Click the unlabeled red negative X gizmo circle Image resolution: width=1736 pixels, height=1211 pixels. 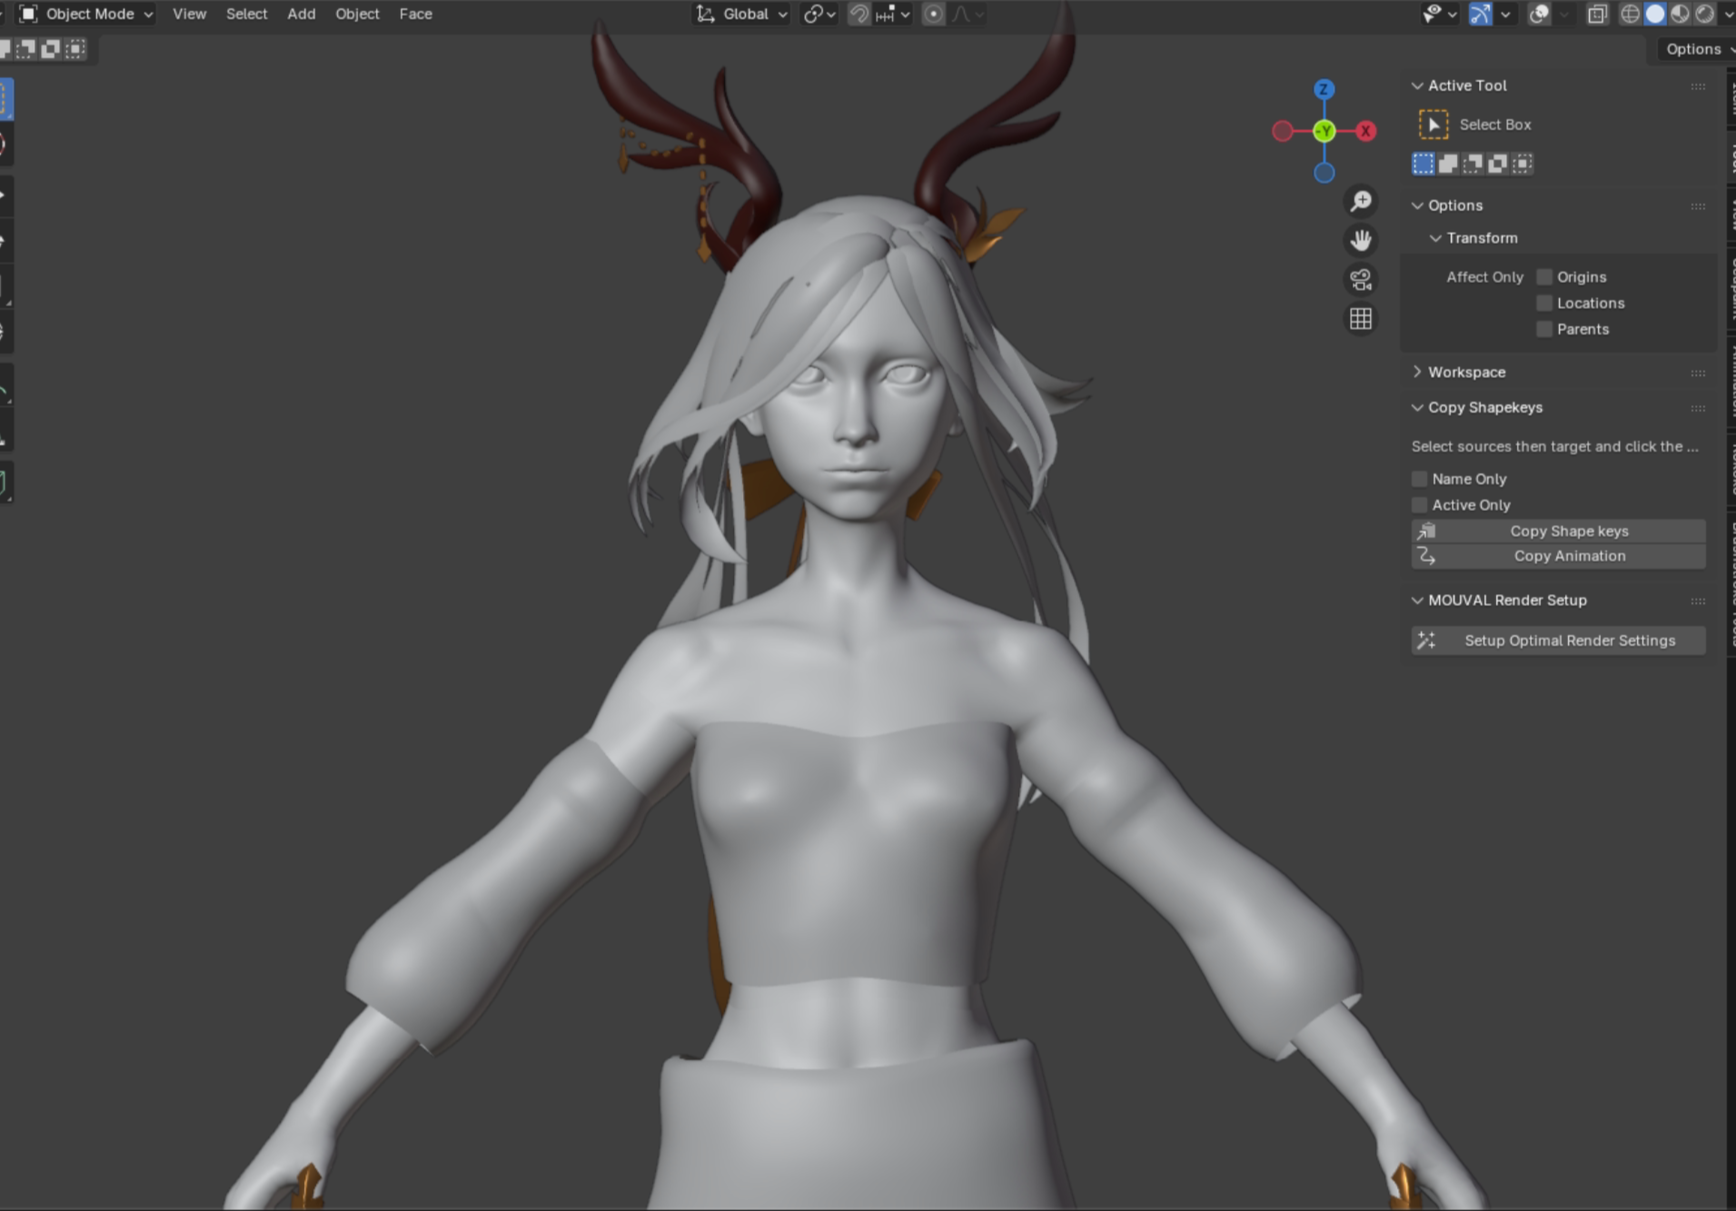pos(1282,131)
